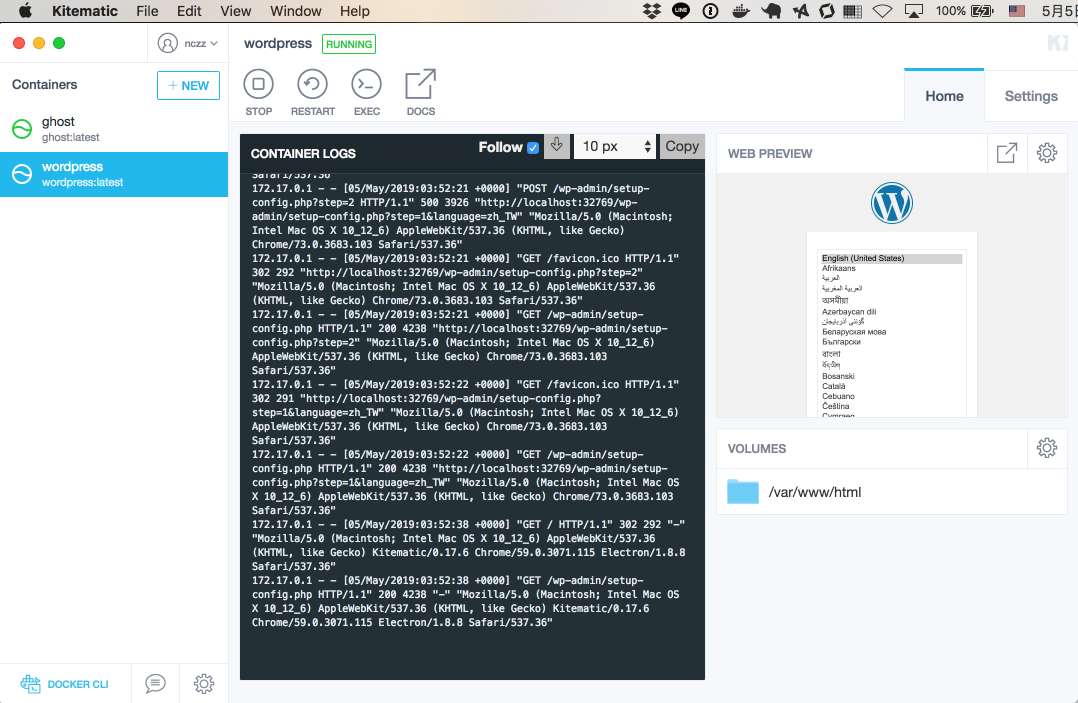Image resolution: width=1078 pixels, height=703 pixels.
Task: Open Dropbox in the menu bar
Action: pos(652,10)
